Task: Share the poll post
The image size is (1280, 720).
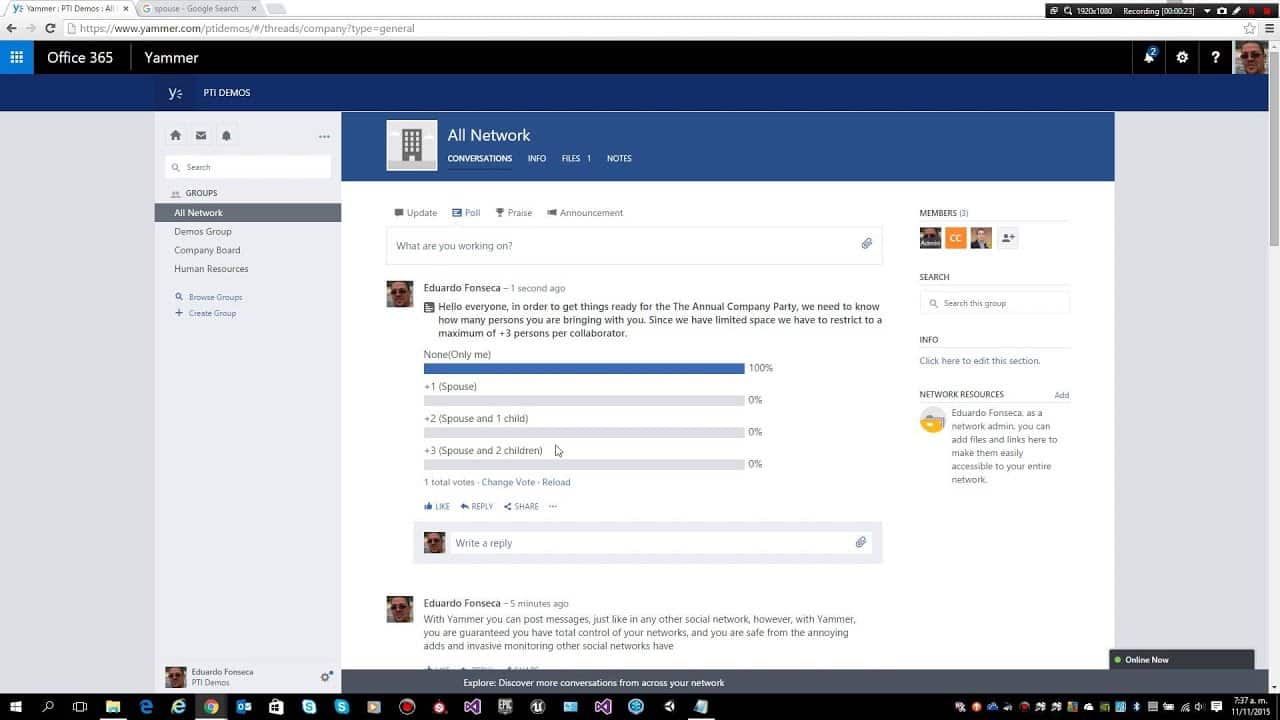Action: (x=521, y=507)
